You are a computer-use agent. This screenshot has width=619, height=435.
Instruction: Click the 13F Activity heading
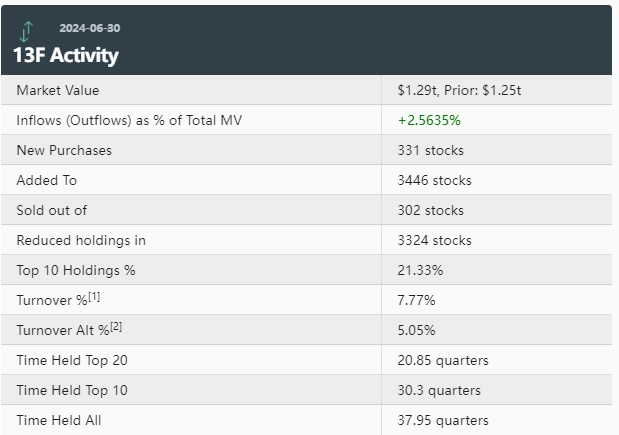coord(66,55)
